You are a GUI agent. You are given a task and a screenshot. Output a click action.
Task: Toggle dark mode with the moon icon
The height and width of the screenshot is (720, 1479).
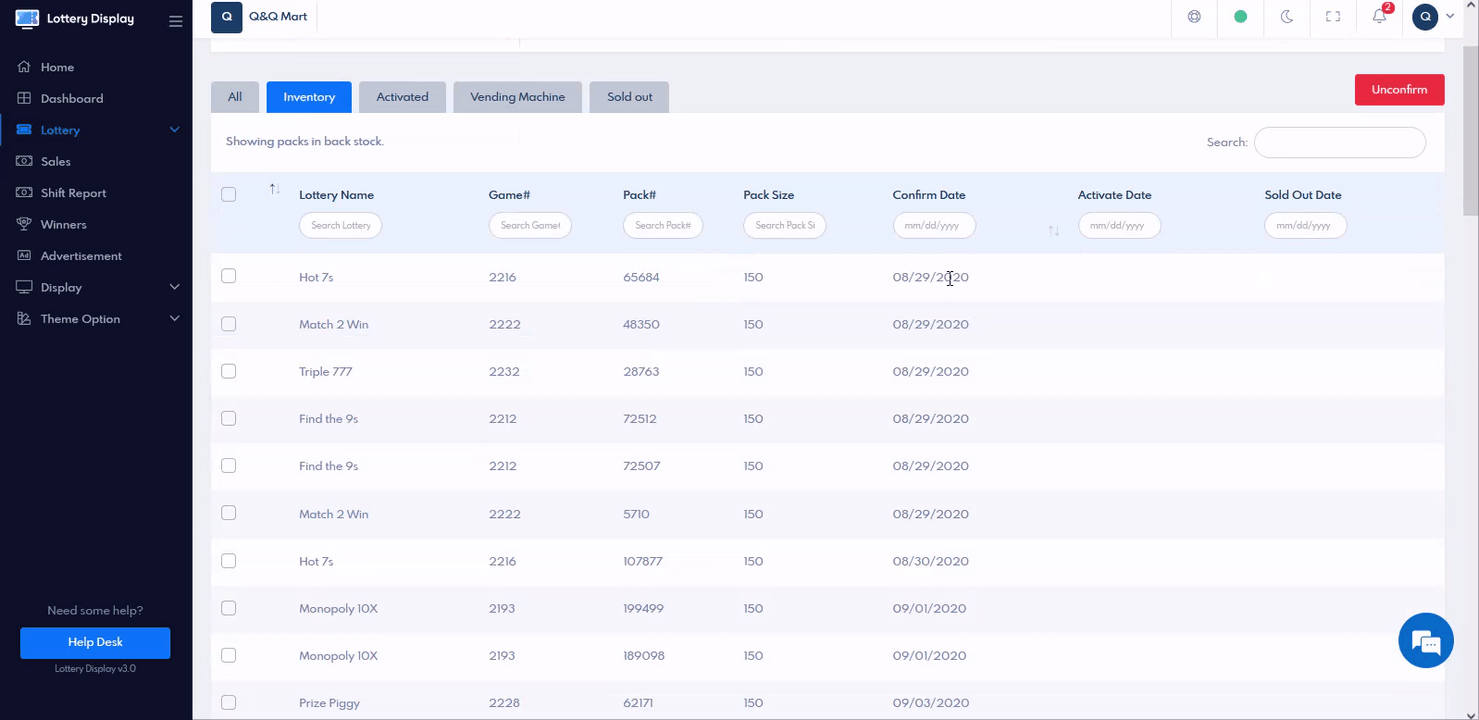(1287, 17)
